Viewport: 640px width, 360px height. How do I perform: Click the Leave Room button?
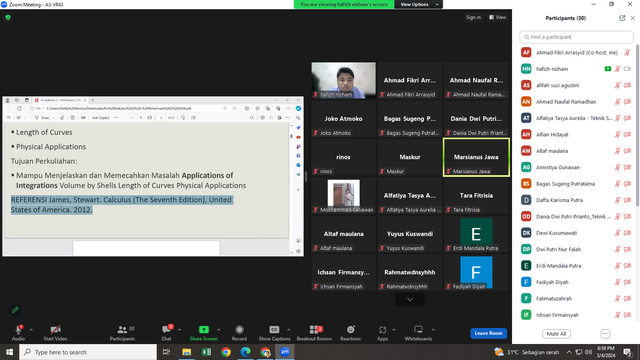click(x=489, y=333)
